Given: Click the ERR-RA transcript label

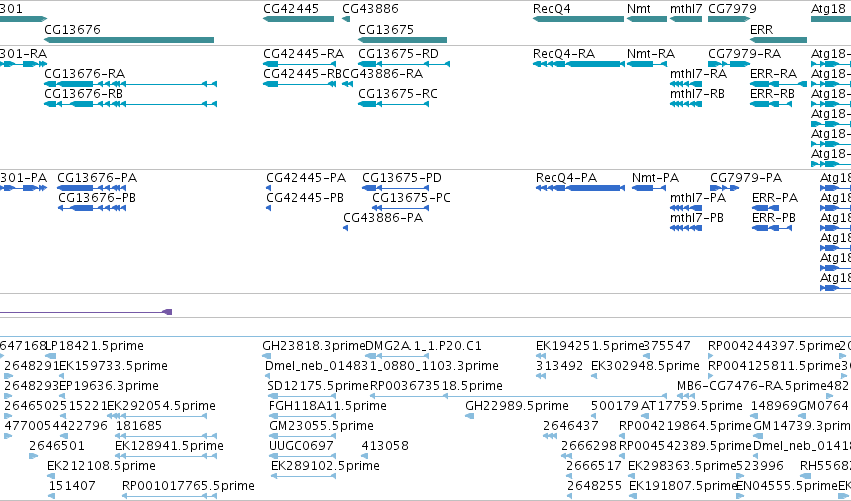Looking at the screenshot, I should point(773,73).
